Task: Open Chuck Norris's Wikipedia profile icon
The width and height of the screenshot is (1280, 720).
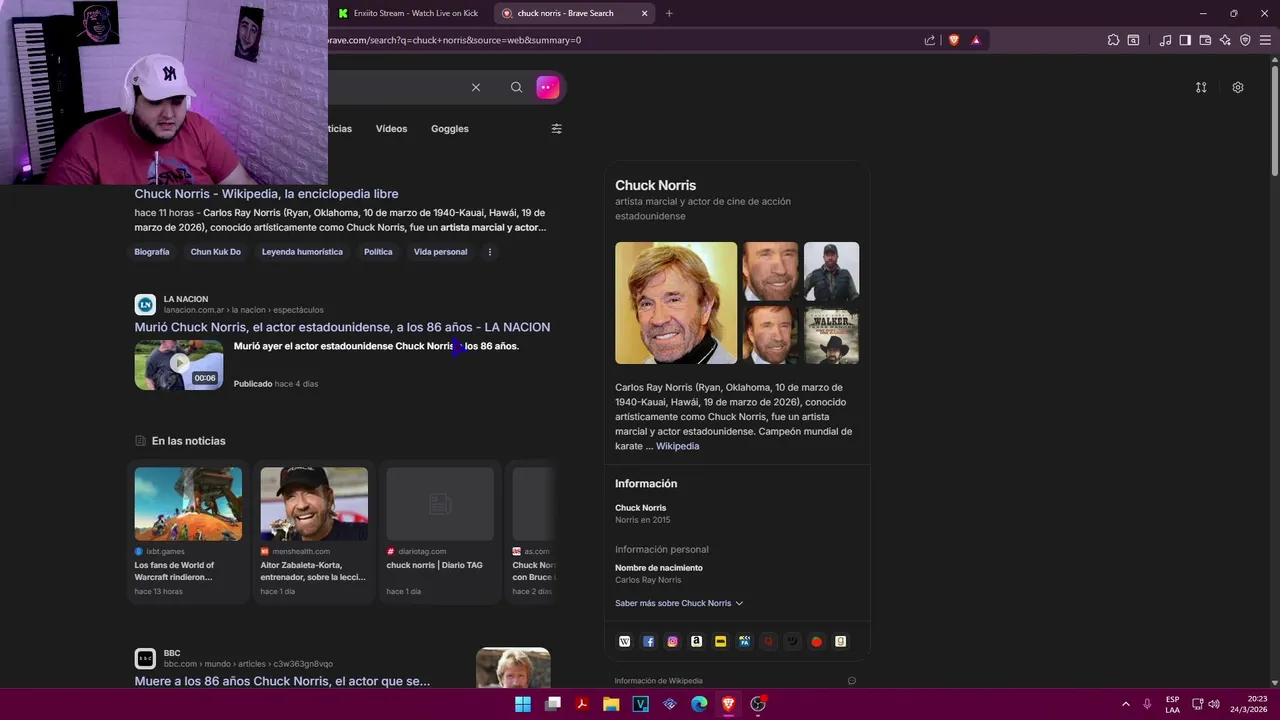Action: pyautogui.click(x=625, y=642)
